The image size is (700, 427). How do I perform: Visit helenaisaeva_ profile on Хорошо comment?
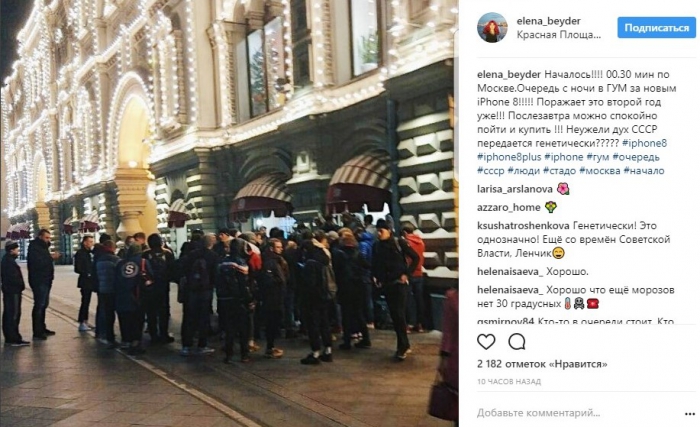tap(510, 272)
